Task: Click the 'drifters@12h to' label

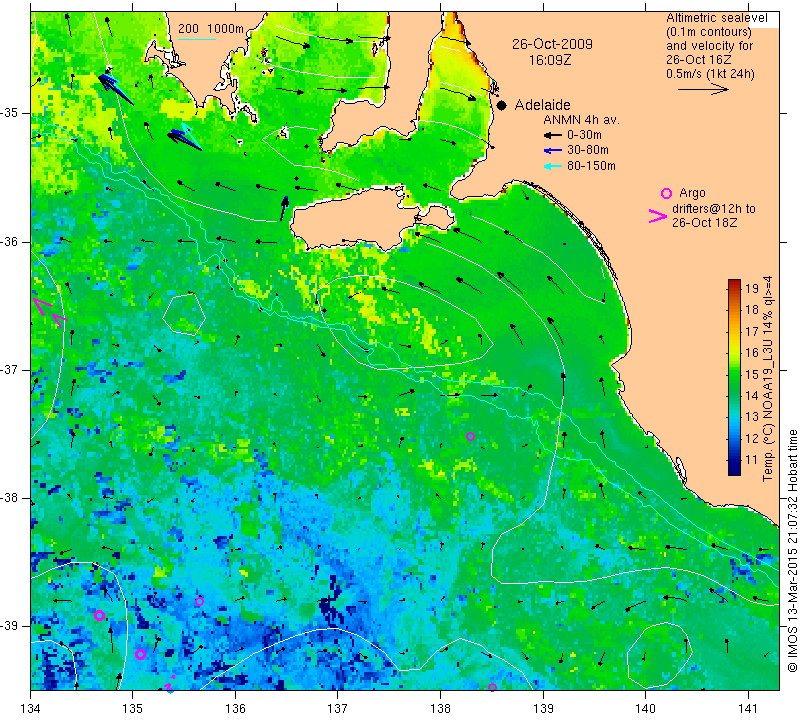Action: point(713,209)
